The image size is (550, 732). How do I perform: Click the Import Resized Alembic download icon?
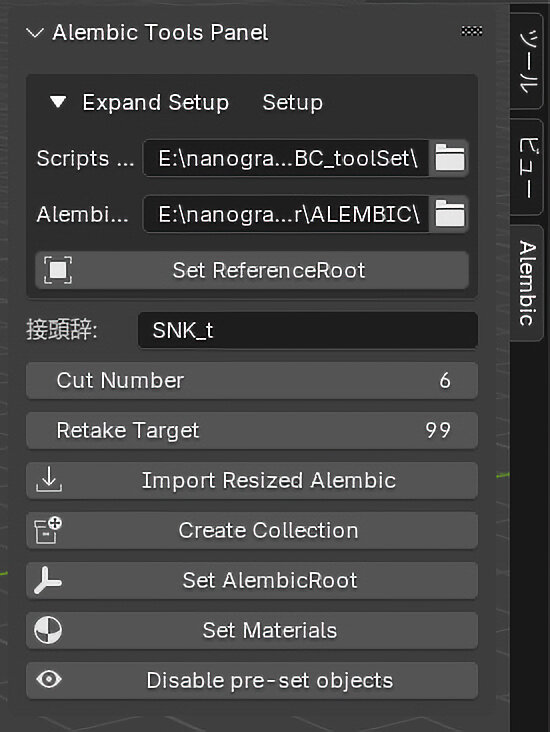49,480
